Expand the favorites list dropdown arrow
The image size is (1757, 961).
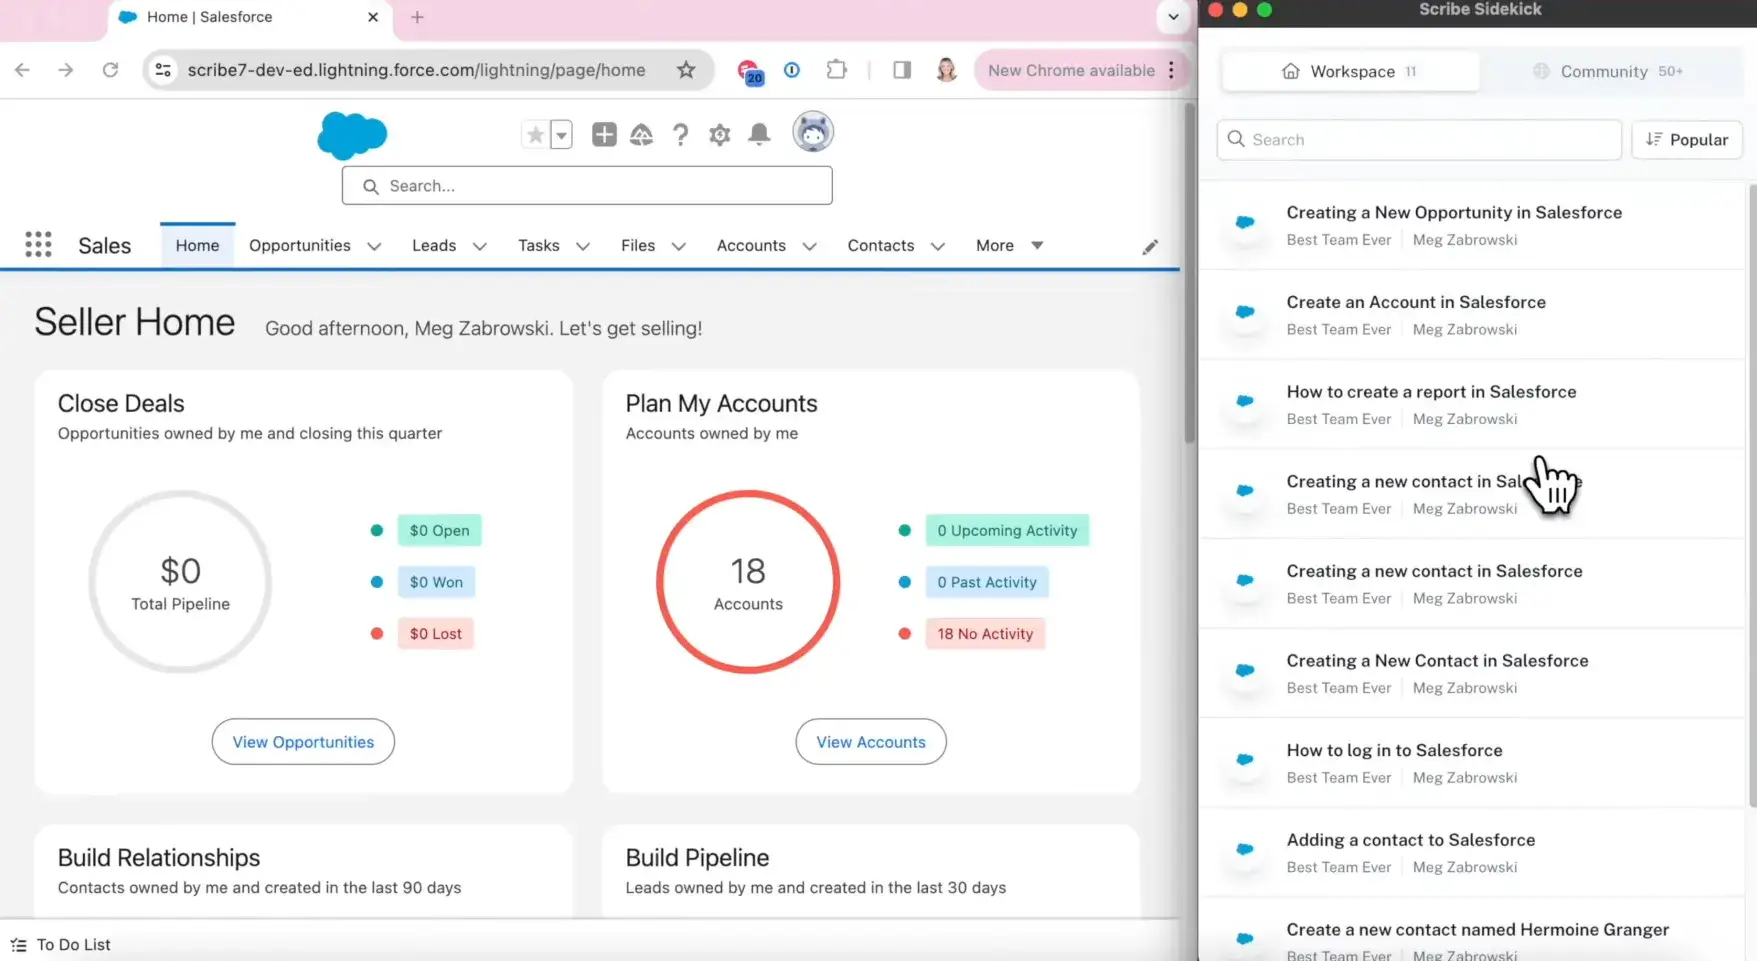pyautogui.click(x=561, y=134)
